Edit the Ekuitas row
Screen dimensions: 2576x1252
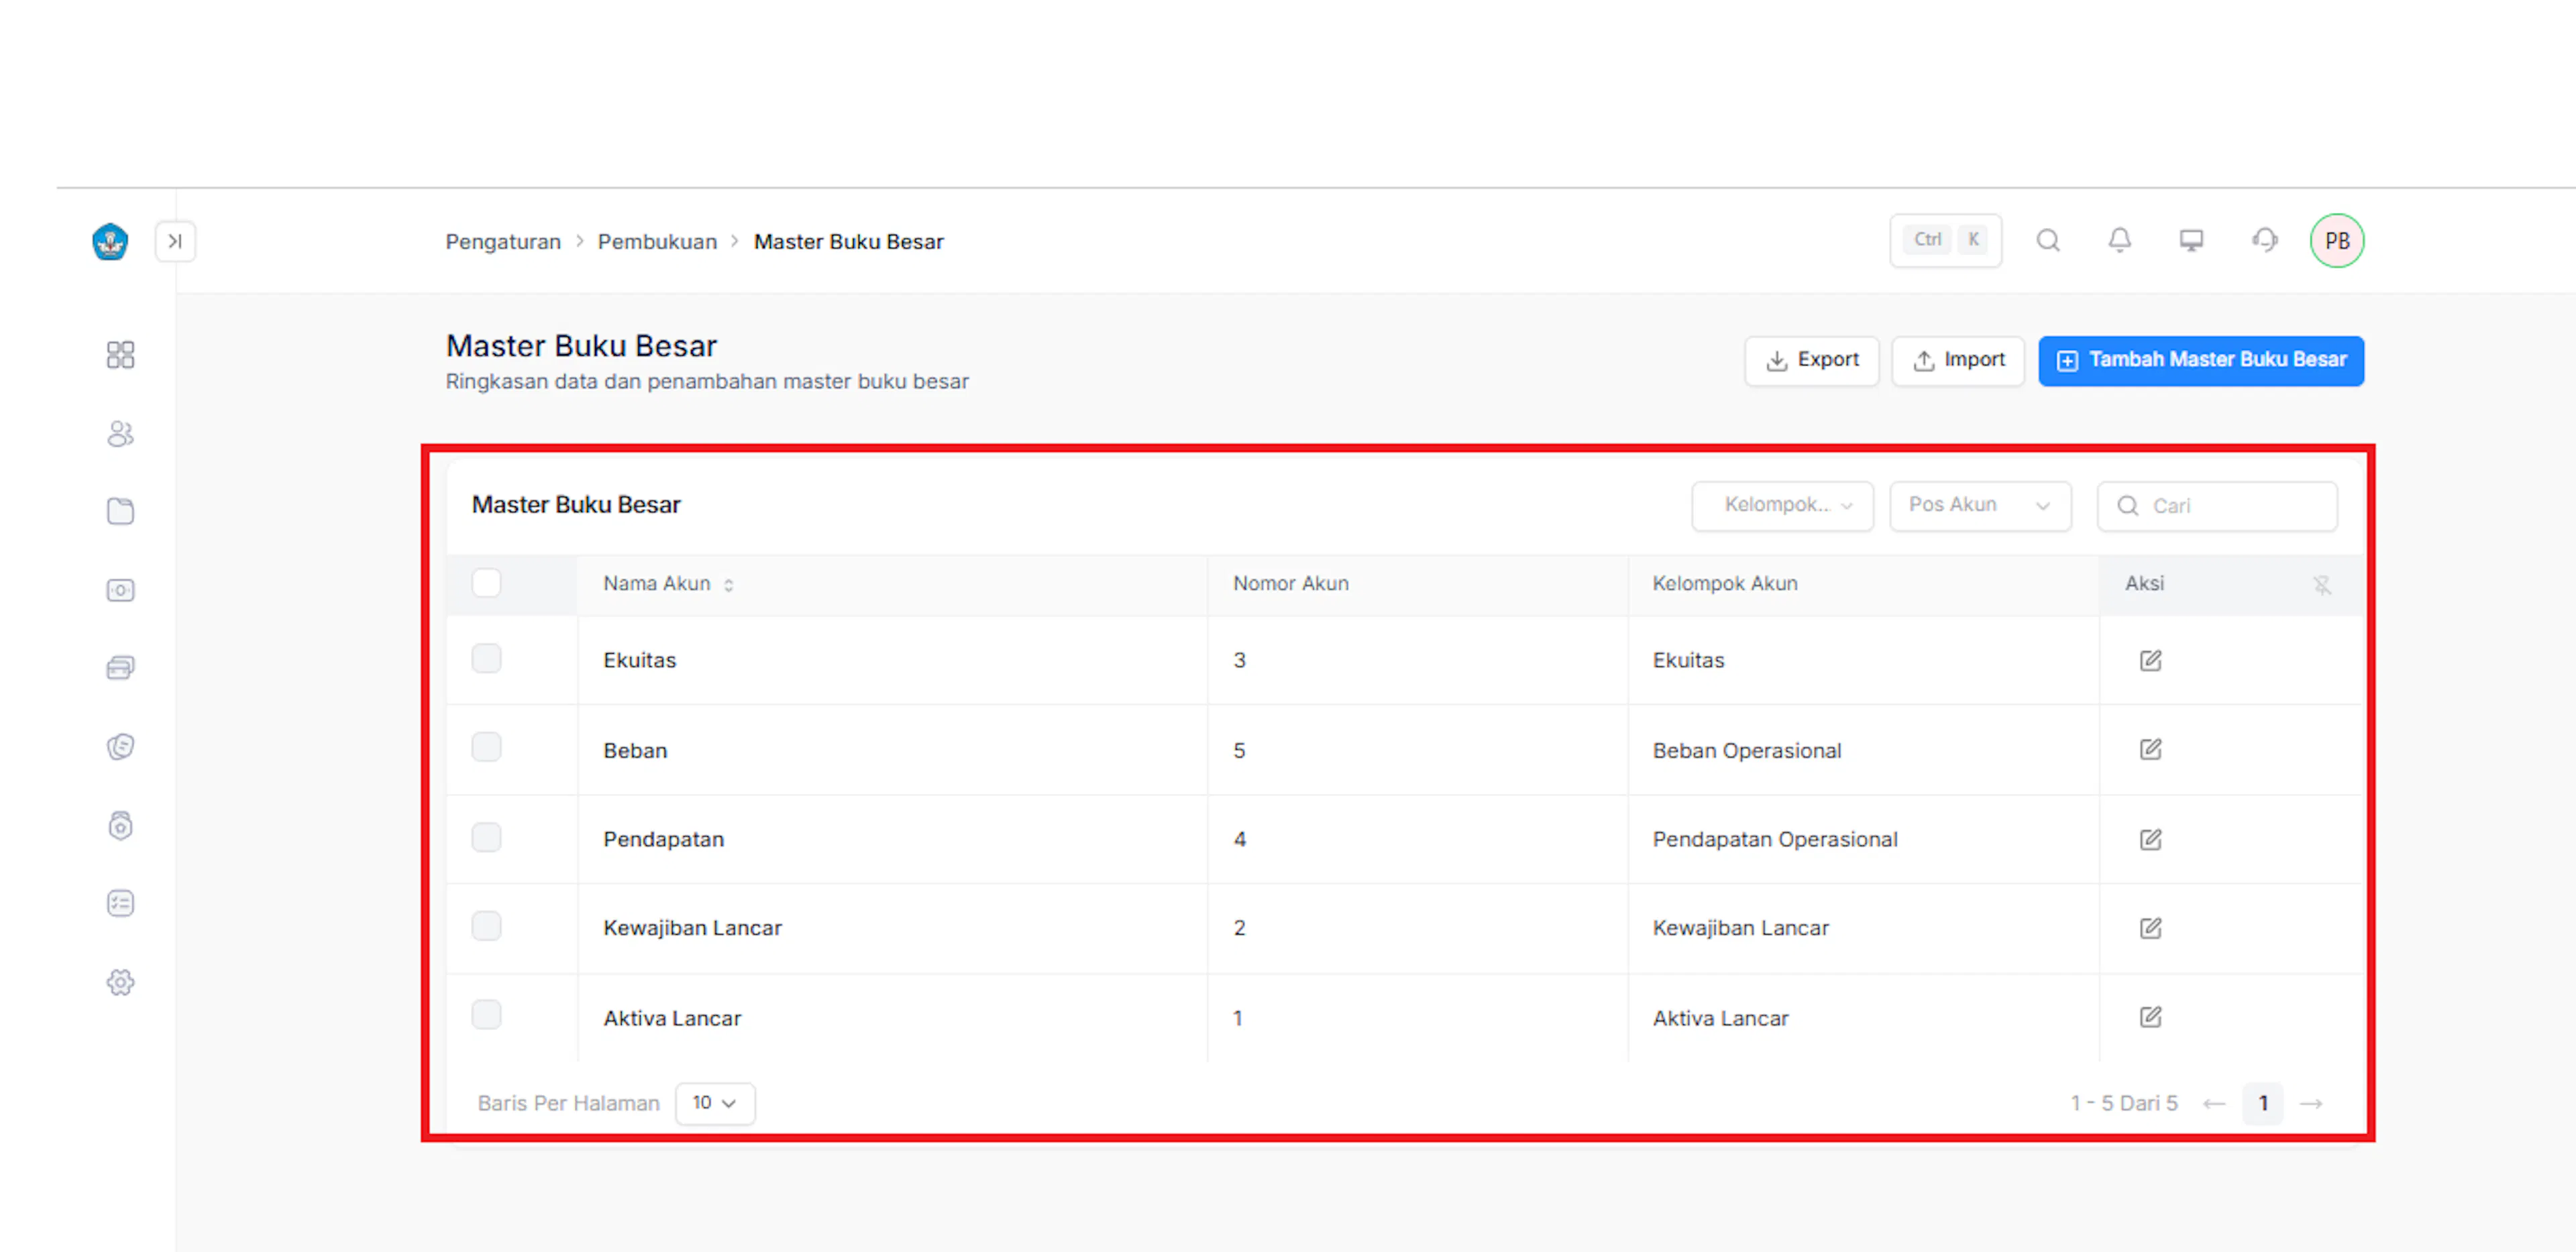[2151, 660]
